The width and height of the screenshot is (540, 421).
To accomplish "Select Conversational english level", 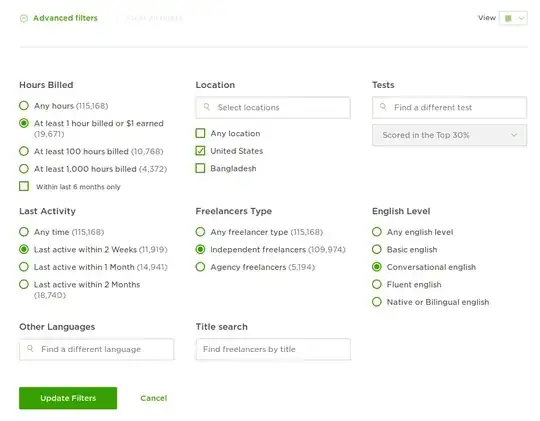I will tap(377, 267).
